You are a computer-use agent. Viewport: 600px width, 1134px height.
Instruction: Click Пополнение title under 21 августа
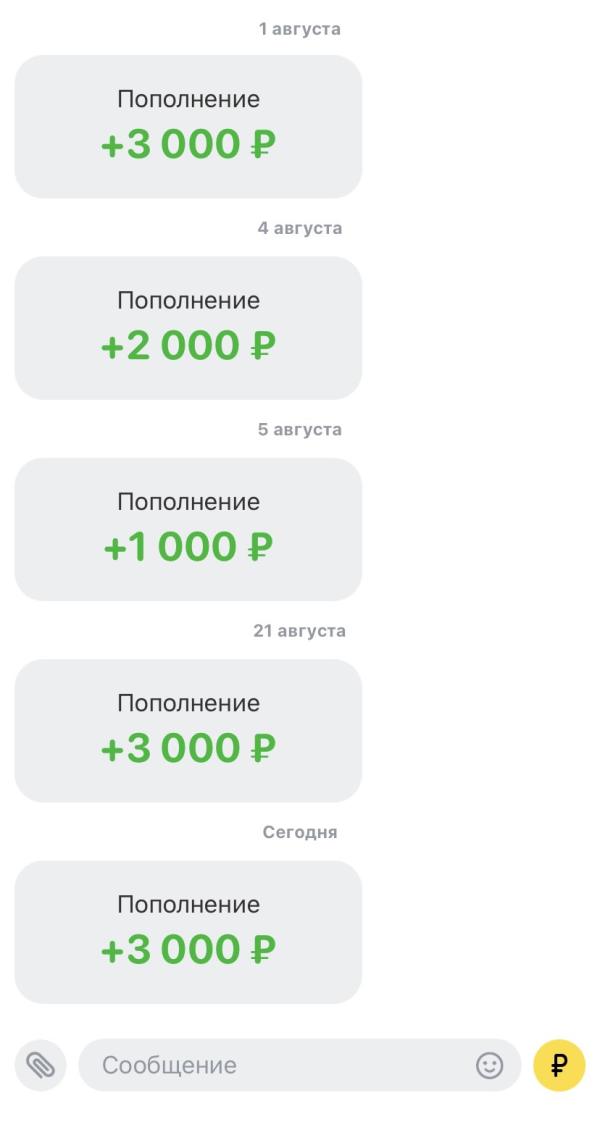click(x=188, y=703)
